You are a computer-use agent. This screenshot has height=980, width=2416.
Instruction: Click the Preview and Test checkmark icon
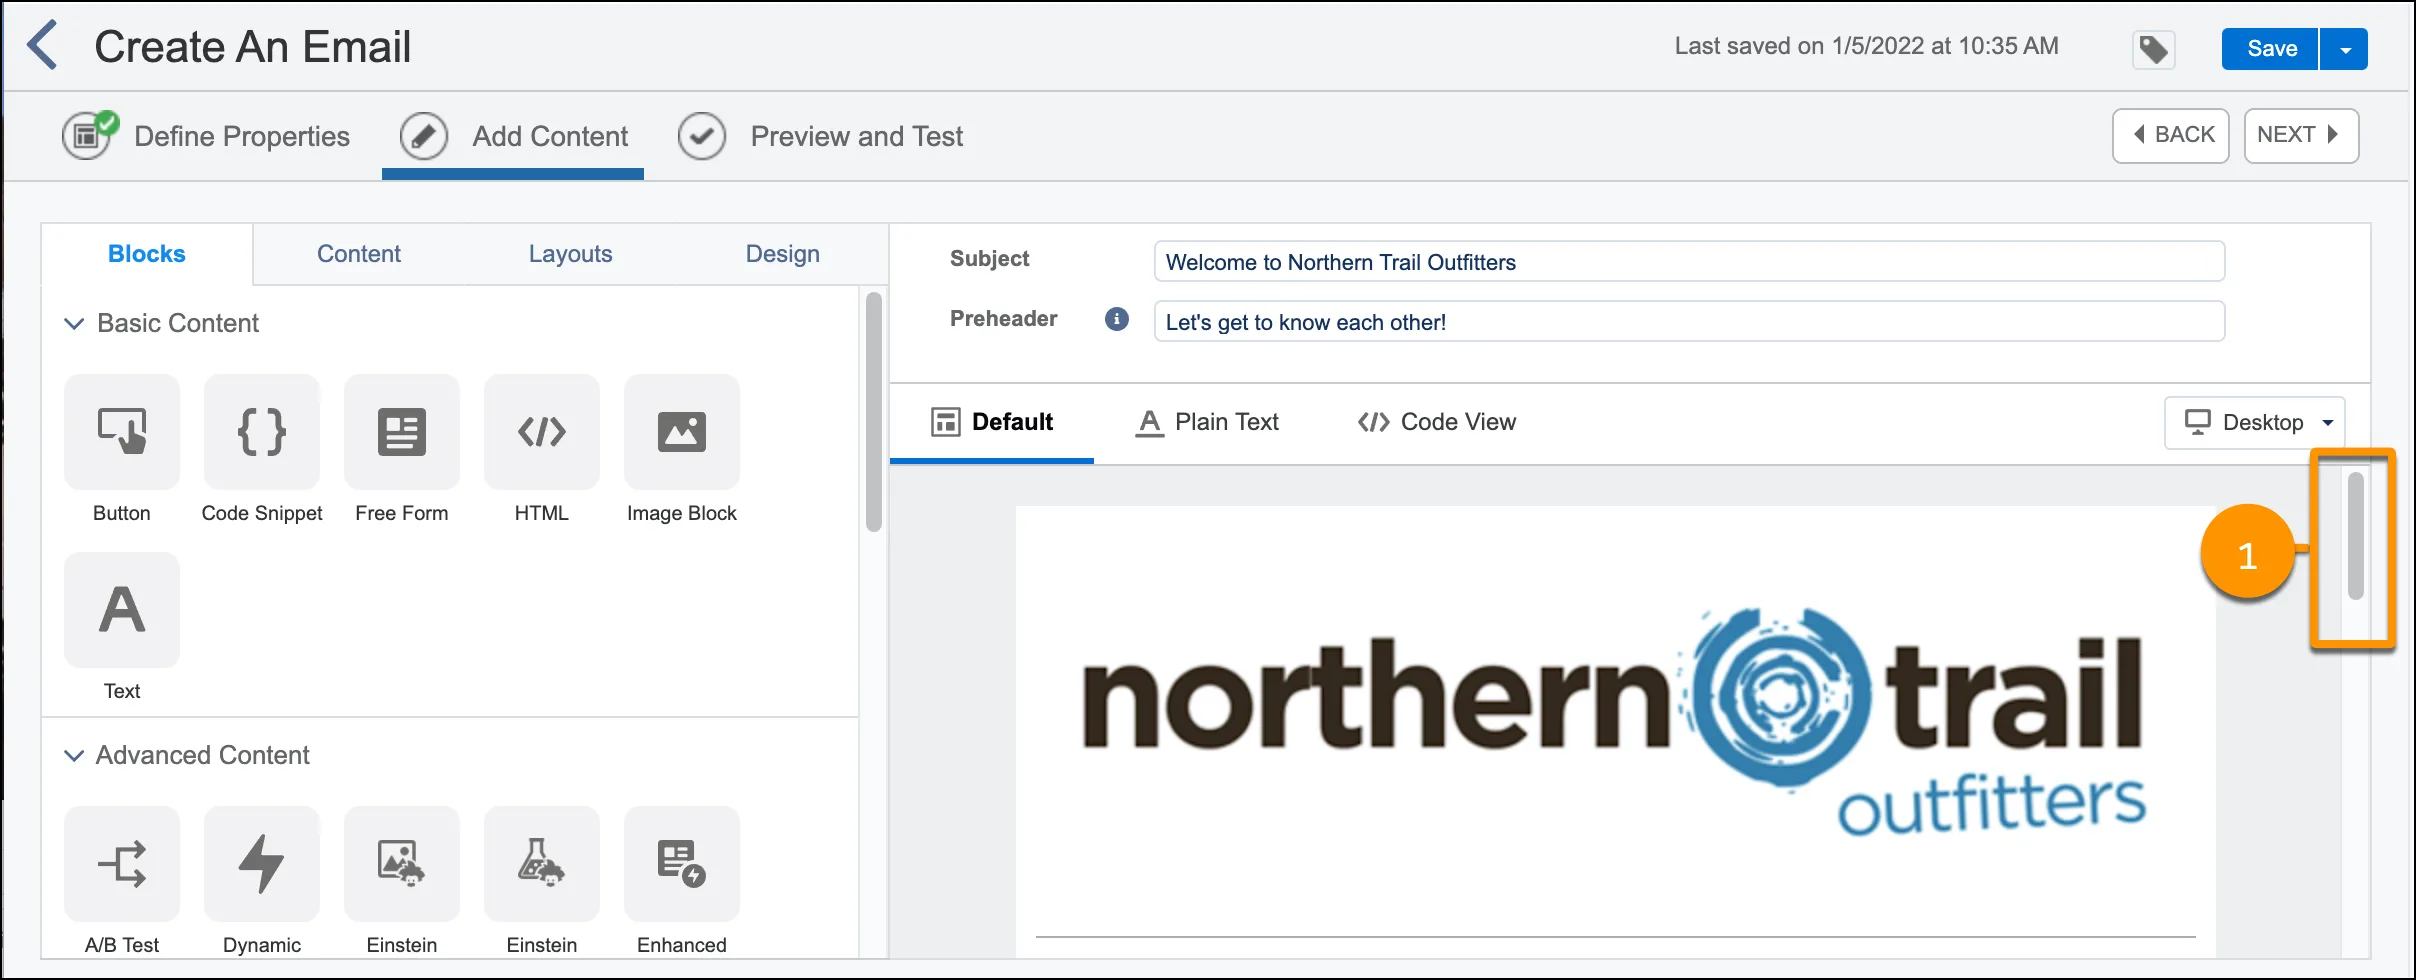pyautogui.click(x=702, y=136)
